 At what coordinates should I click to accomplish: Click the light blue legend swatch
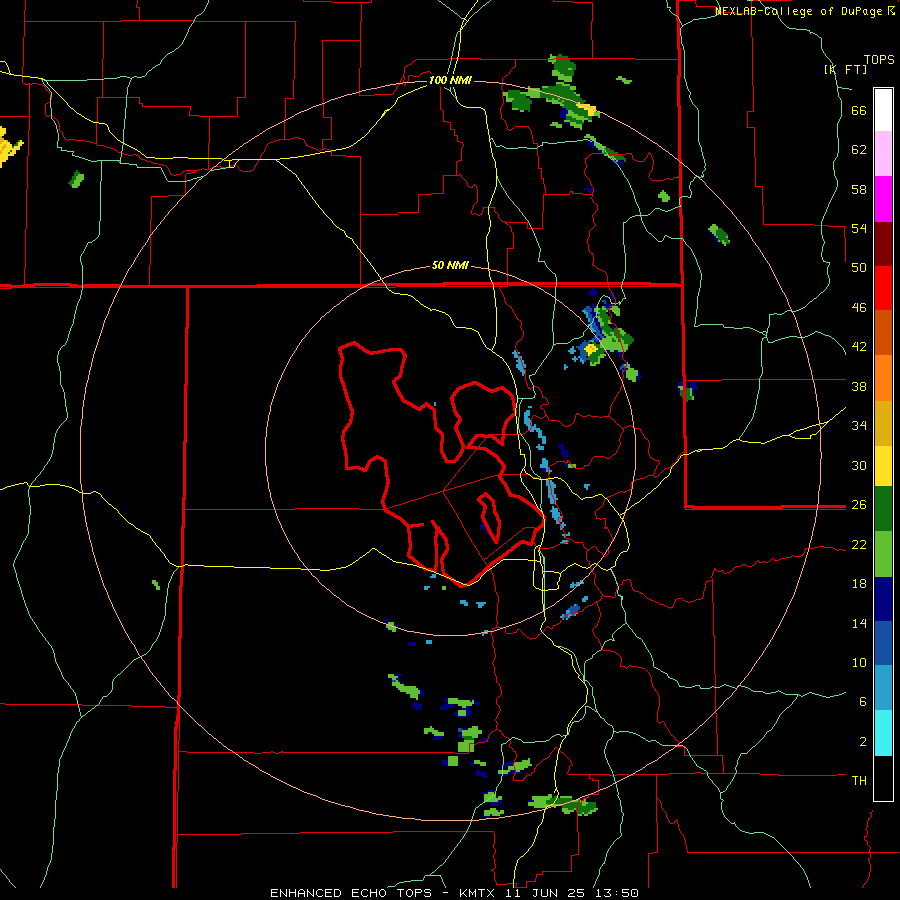(x=883, y=688)
